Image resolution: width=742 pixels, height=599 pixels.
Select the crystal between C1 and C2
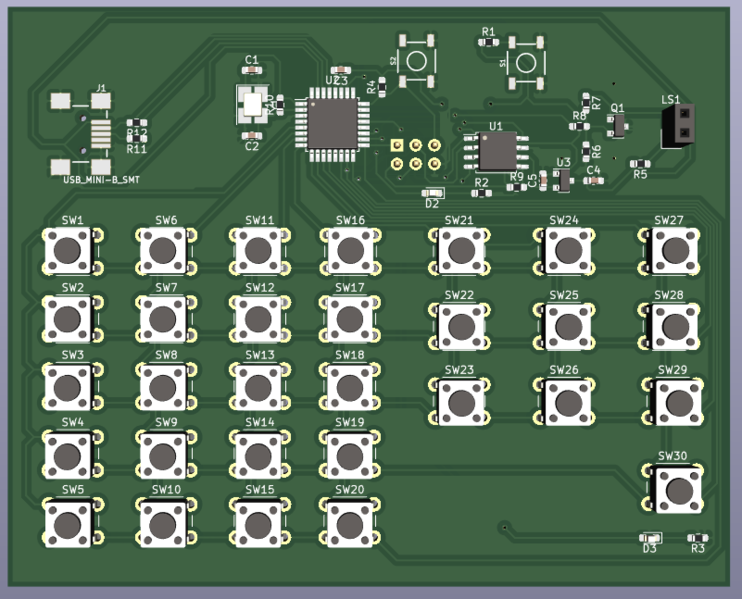252,103
